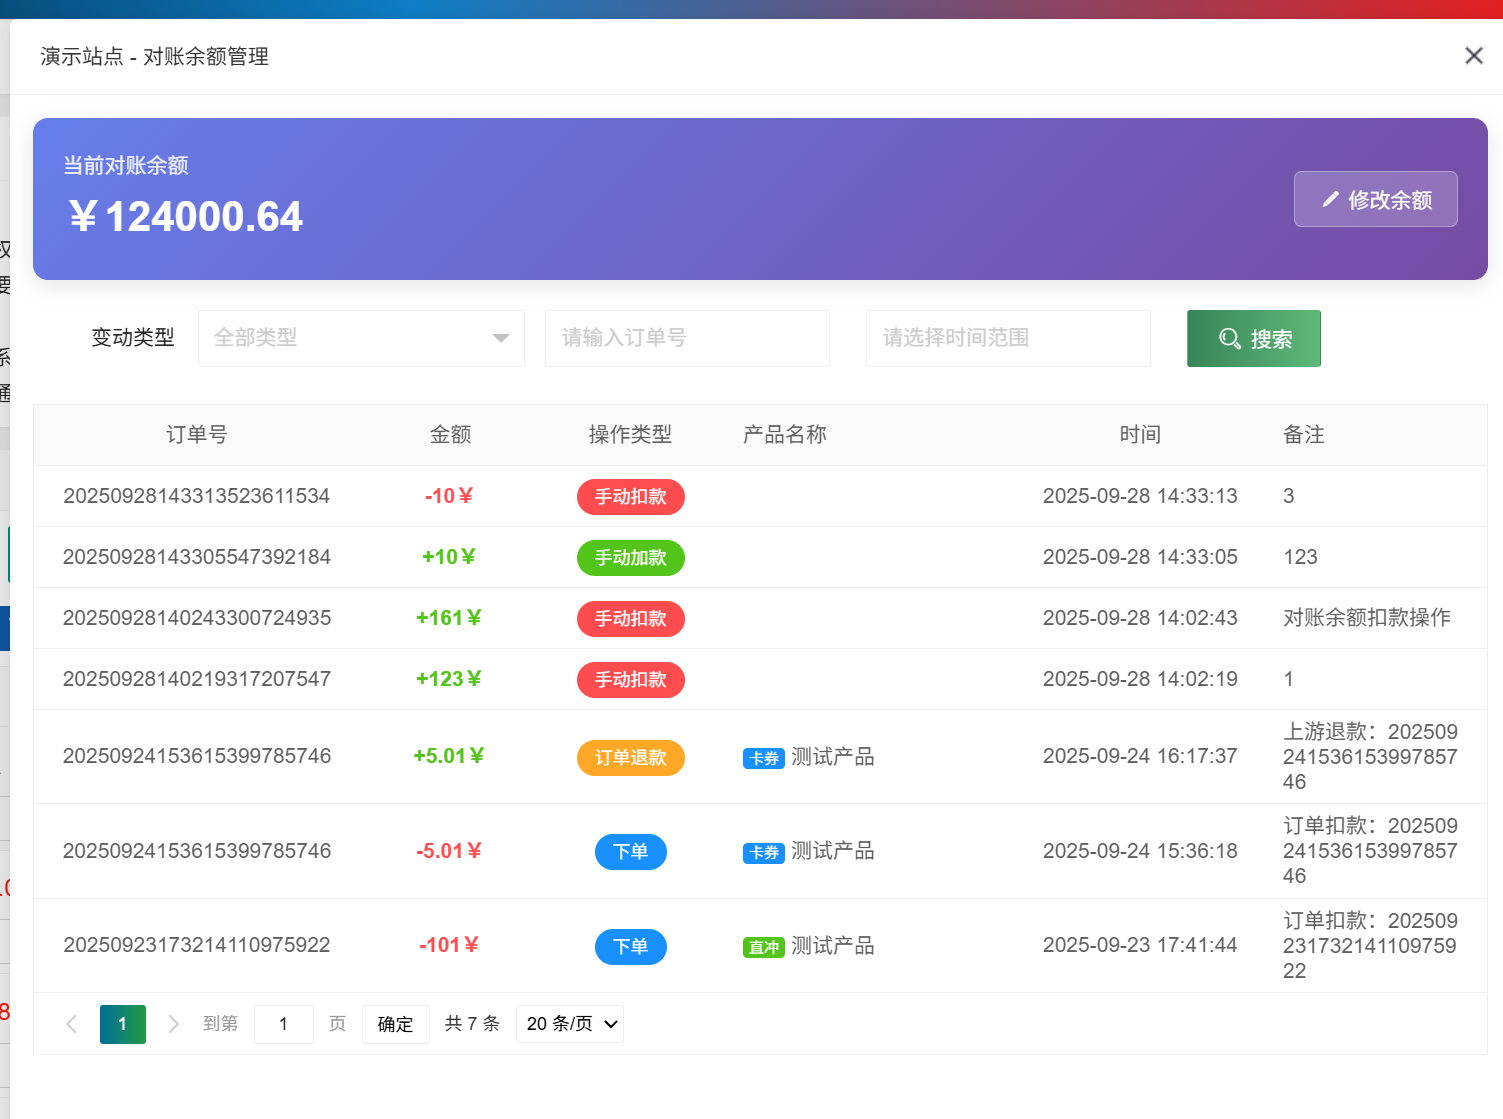Click the 直冲 tag beside 测试产品
1503x1119 pixels.
763,947
